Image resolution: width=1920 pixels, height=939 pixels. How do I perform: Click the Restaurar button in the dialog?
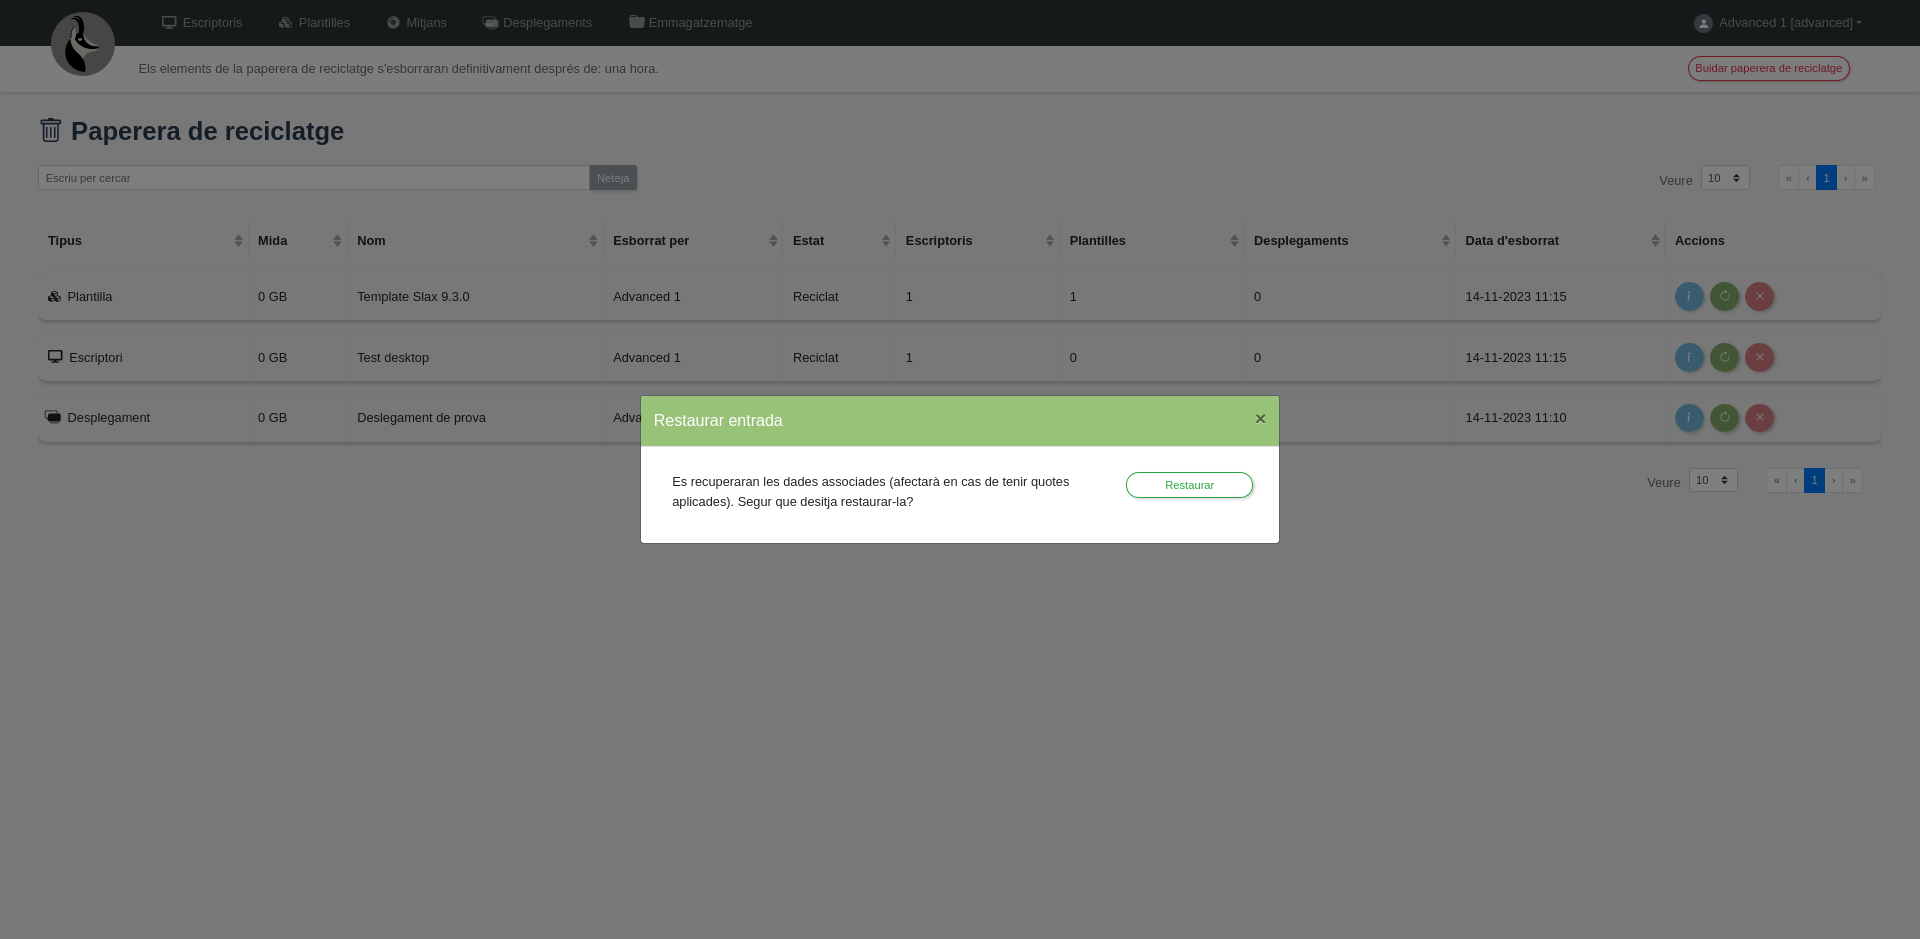[x=1188, y=485]
